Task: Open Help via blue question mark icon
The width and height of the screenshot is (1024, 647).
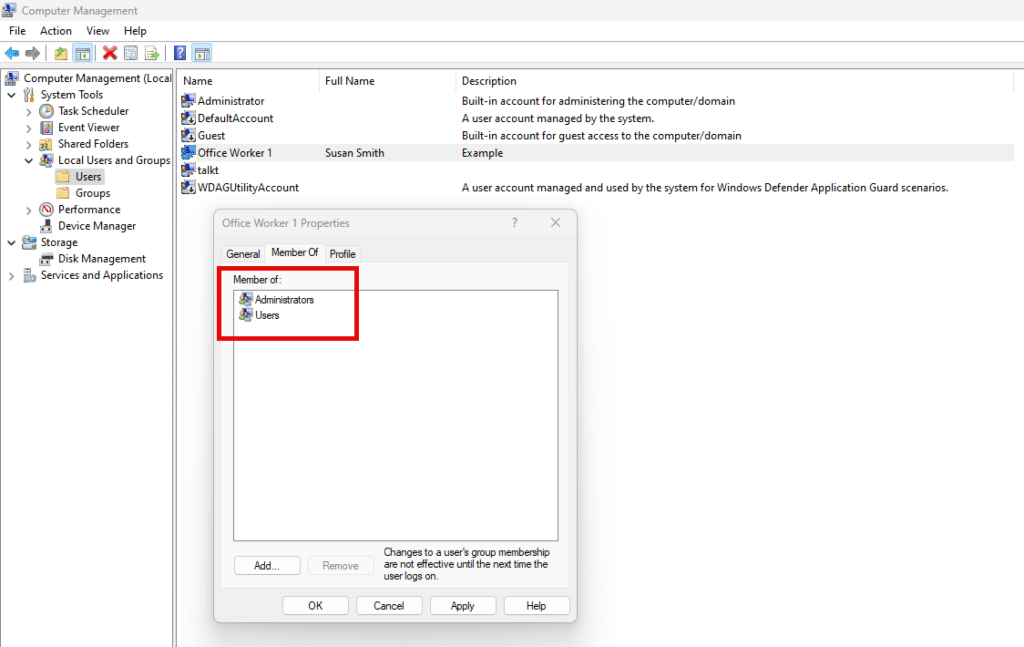Action: point(180,54)
